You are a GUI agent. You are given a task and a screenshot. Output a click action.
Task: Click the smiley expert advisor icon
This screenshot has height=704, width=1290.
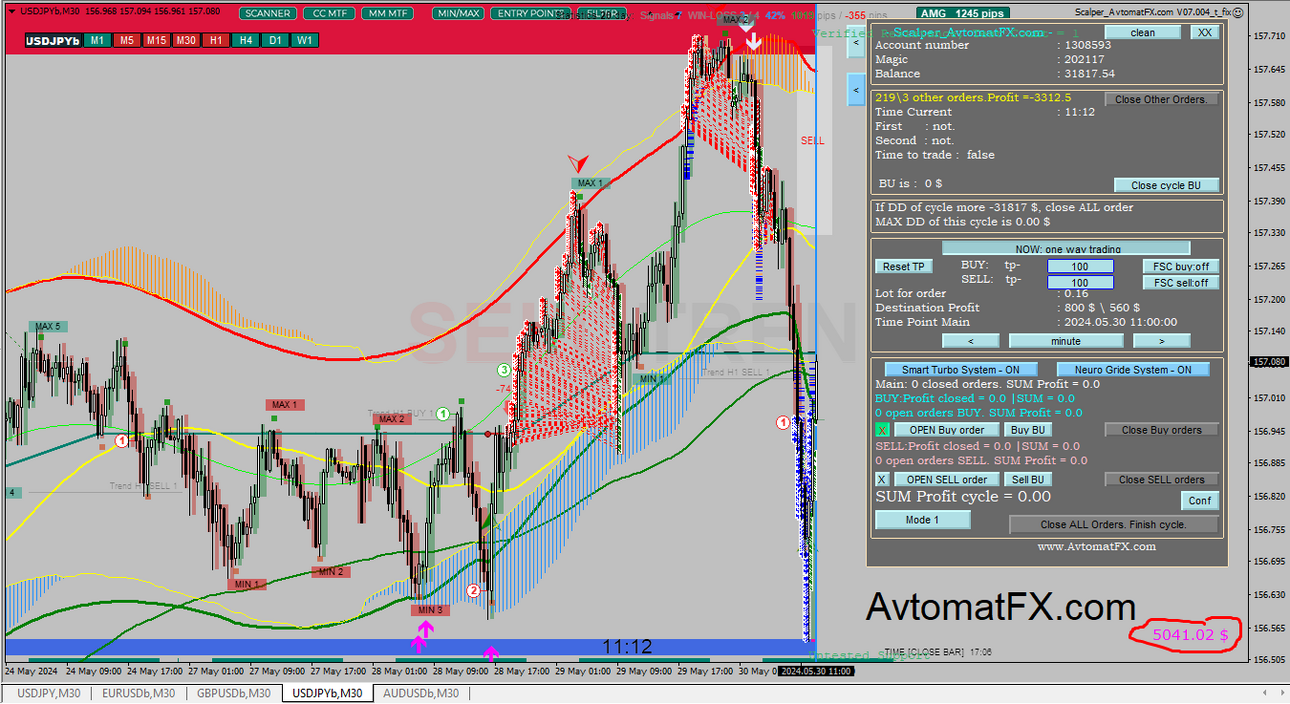1240,12
